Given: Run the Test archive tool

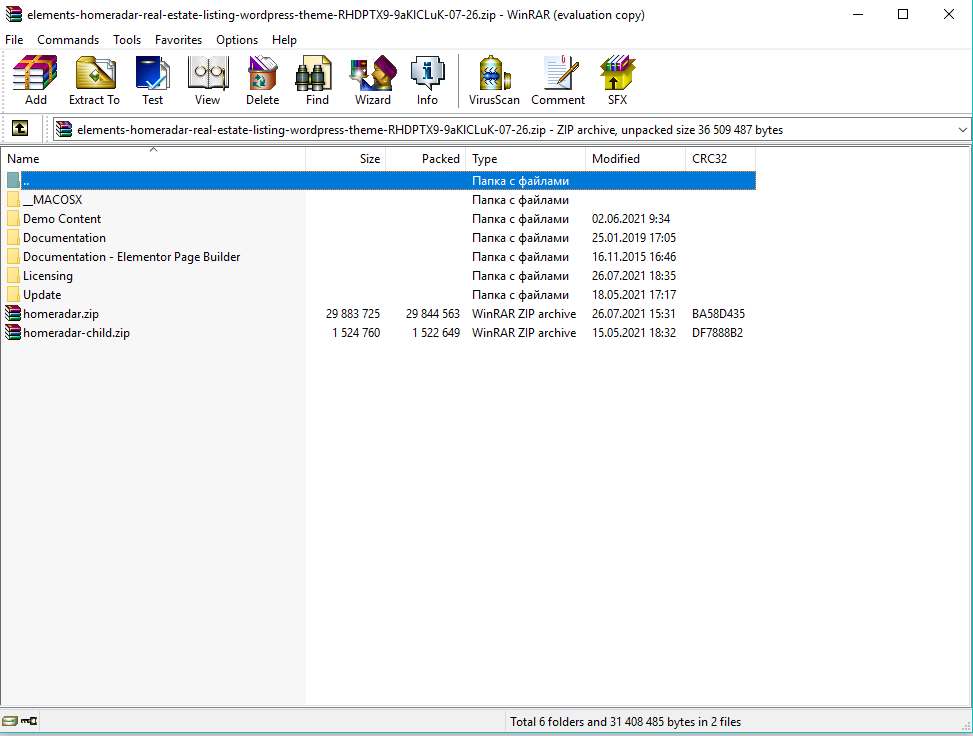Looking at the screenshot, I should tap(152, 80).
